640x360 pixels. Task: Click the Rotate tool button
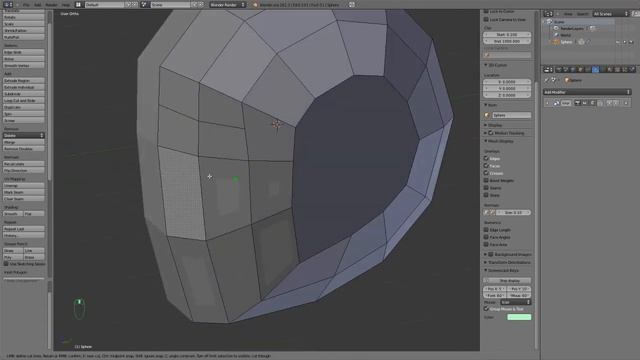coord(24,18)
